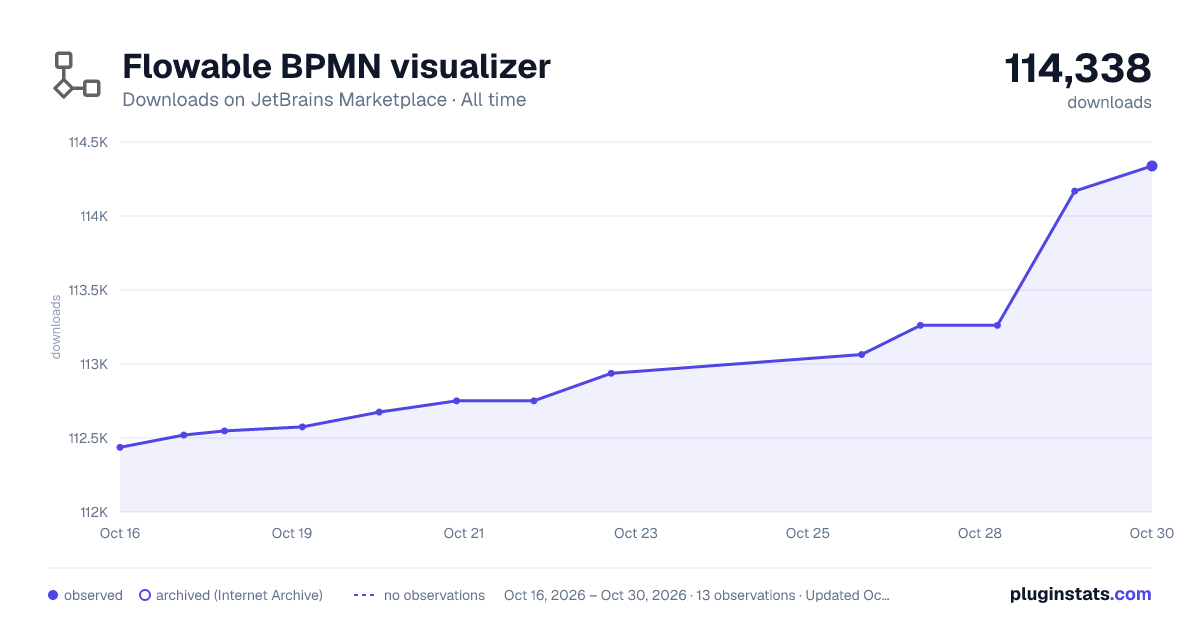Select the Oct 30 endpoint data marker
Viewport: 1200px width, 630px height.
click(x=1152, y=166)
